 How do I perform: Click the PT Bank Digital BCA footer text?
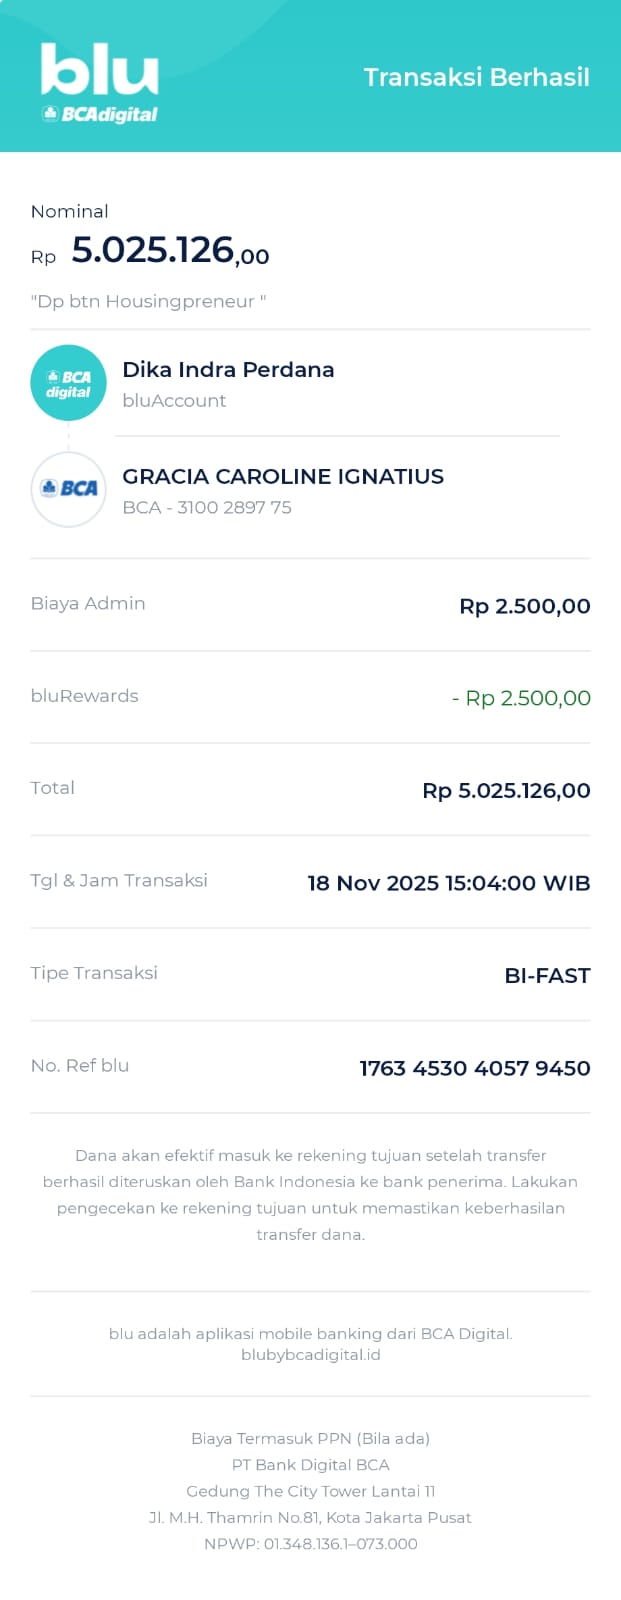[310, 1465]
